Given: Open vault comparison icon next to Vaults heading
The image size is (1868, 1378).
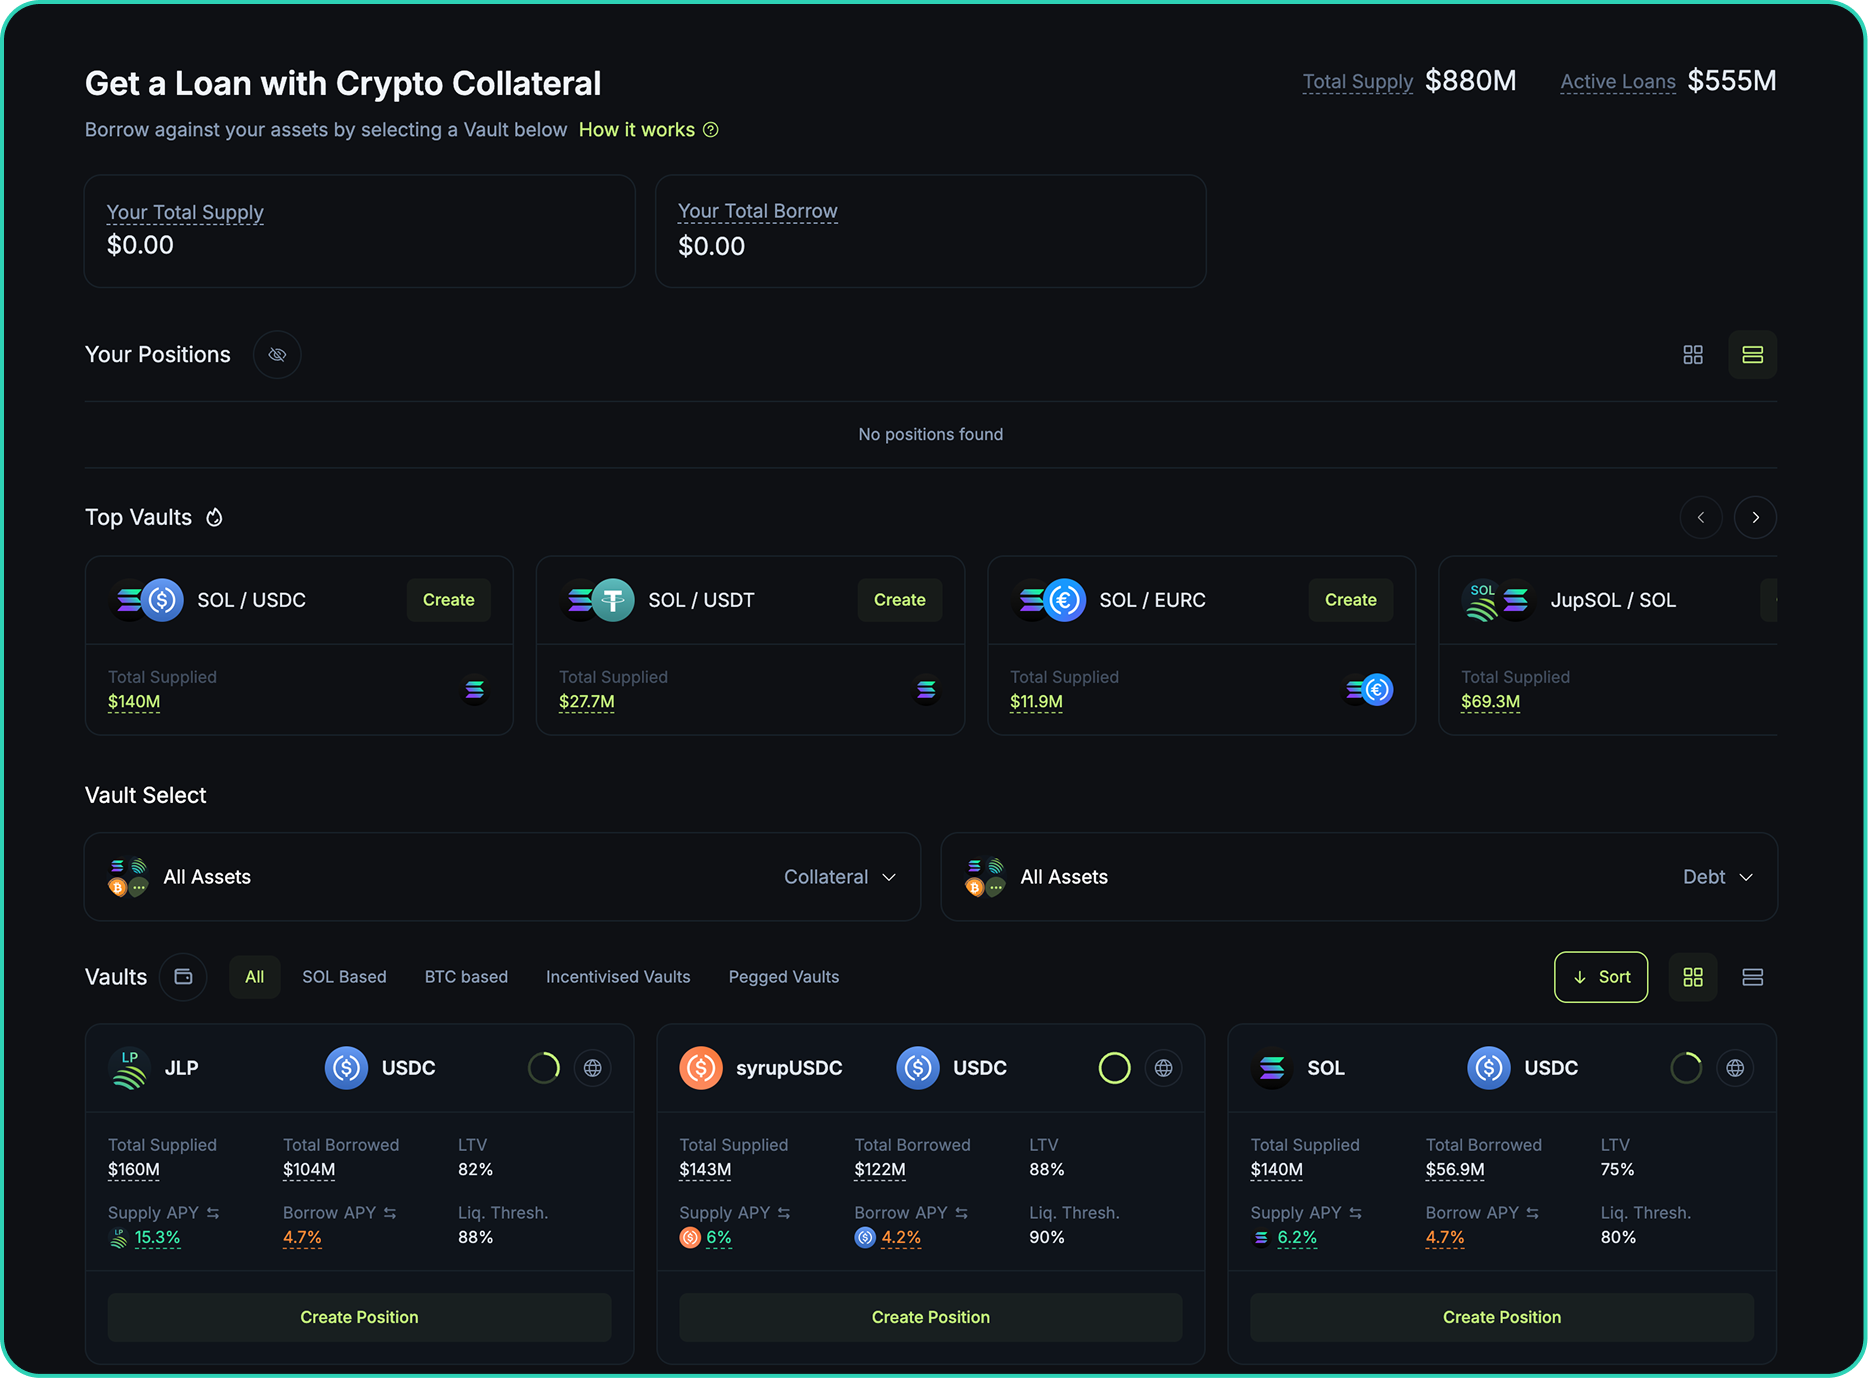Looking at the screenshot, I should tap(183, 977).
